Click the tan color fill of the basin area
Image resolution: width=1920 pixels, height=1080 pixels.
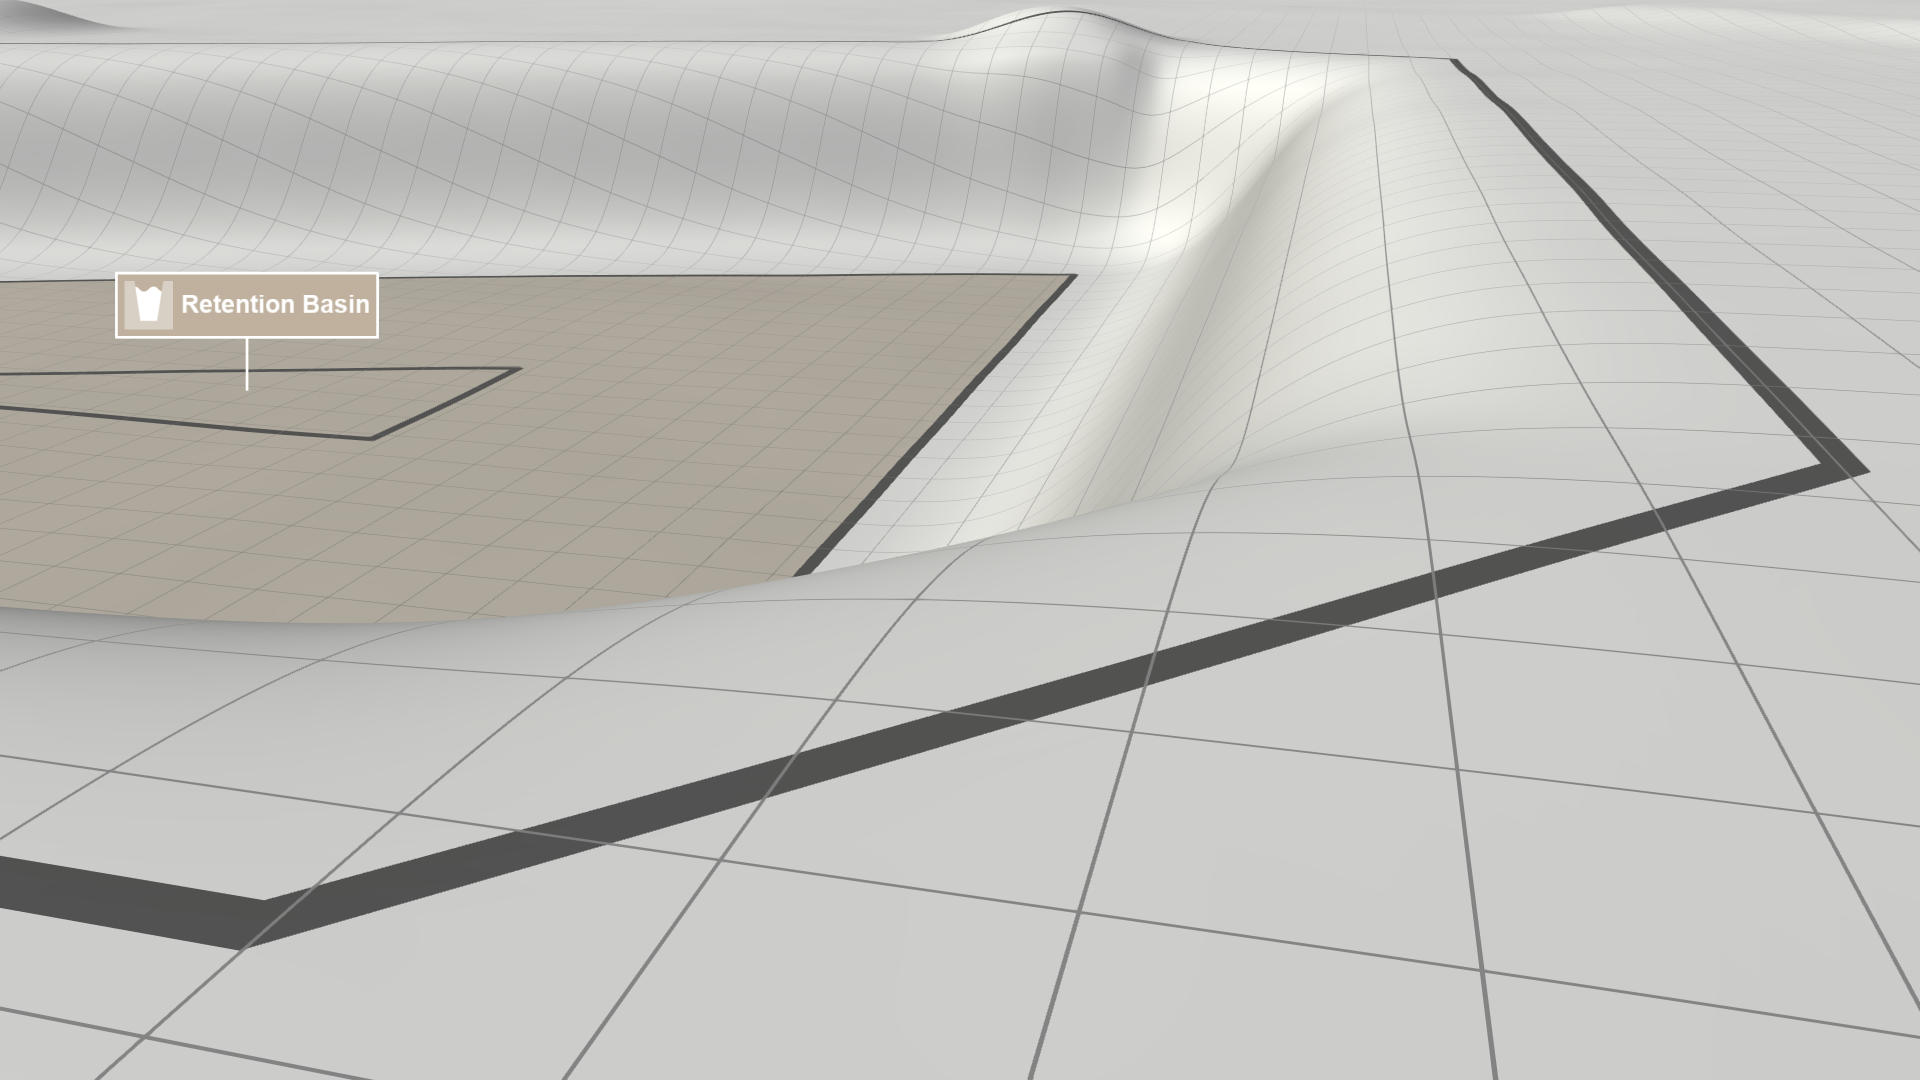pos(450,500)
